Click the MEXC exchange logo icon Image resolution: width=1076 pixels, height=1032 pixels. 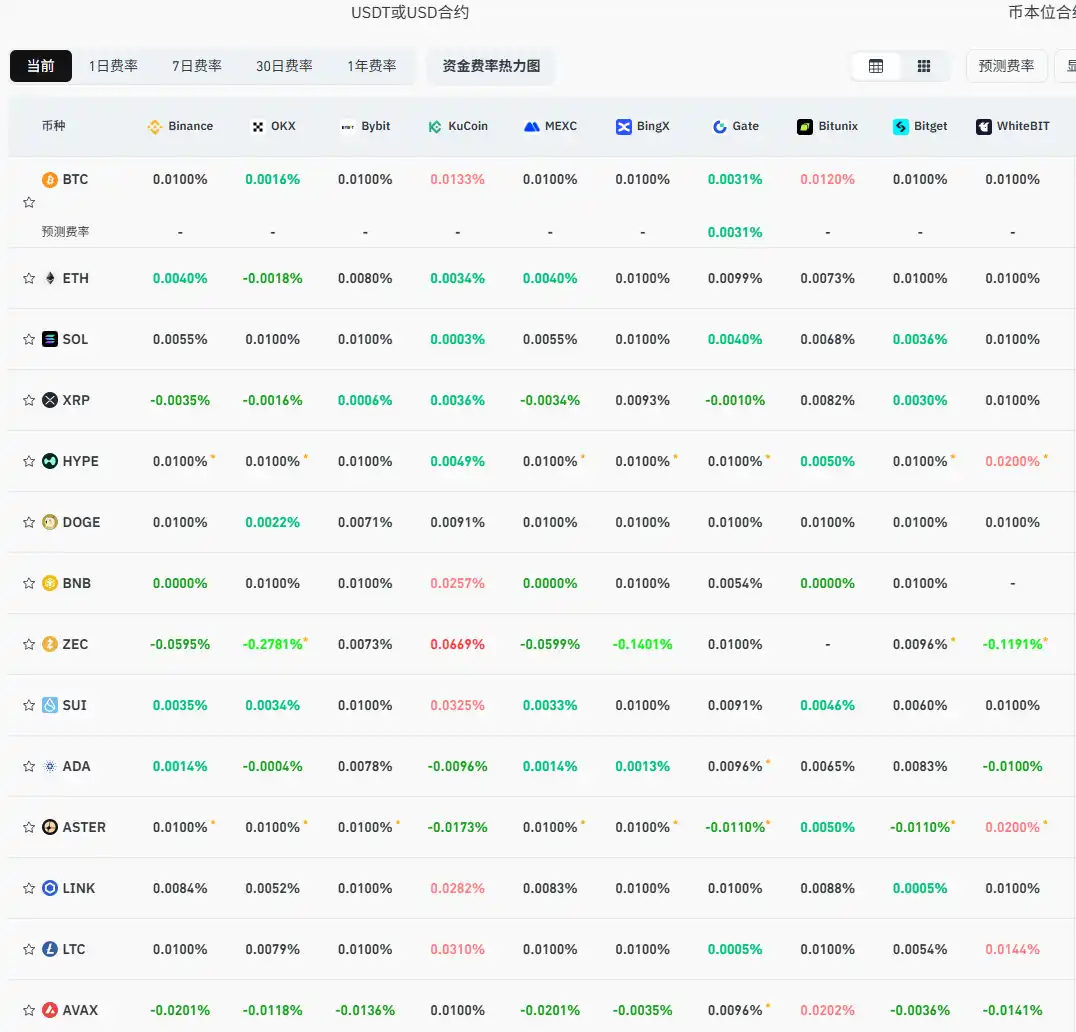pos(532,127)
